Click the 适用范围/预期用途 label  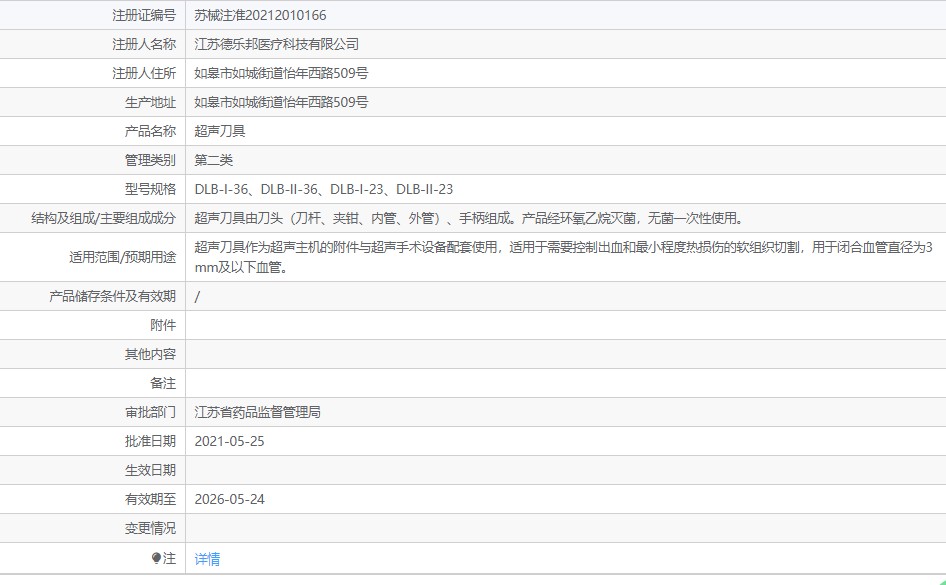pyautogui.click(x=122, y=257)
